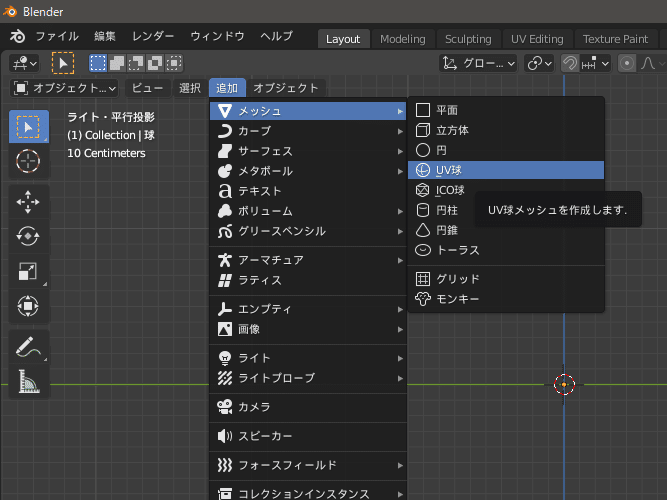
Task: Switch to the Texture Paint workspace tab
Action: click(616, 39)
